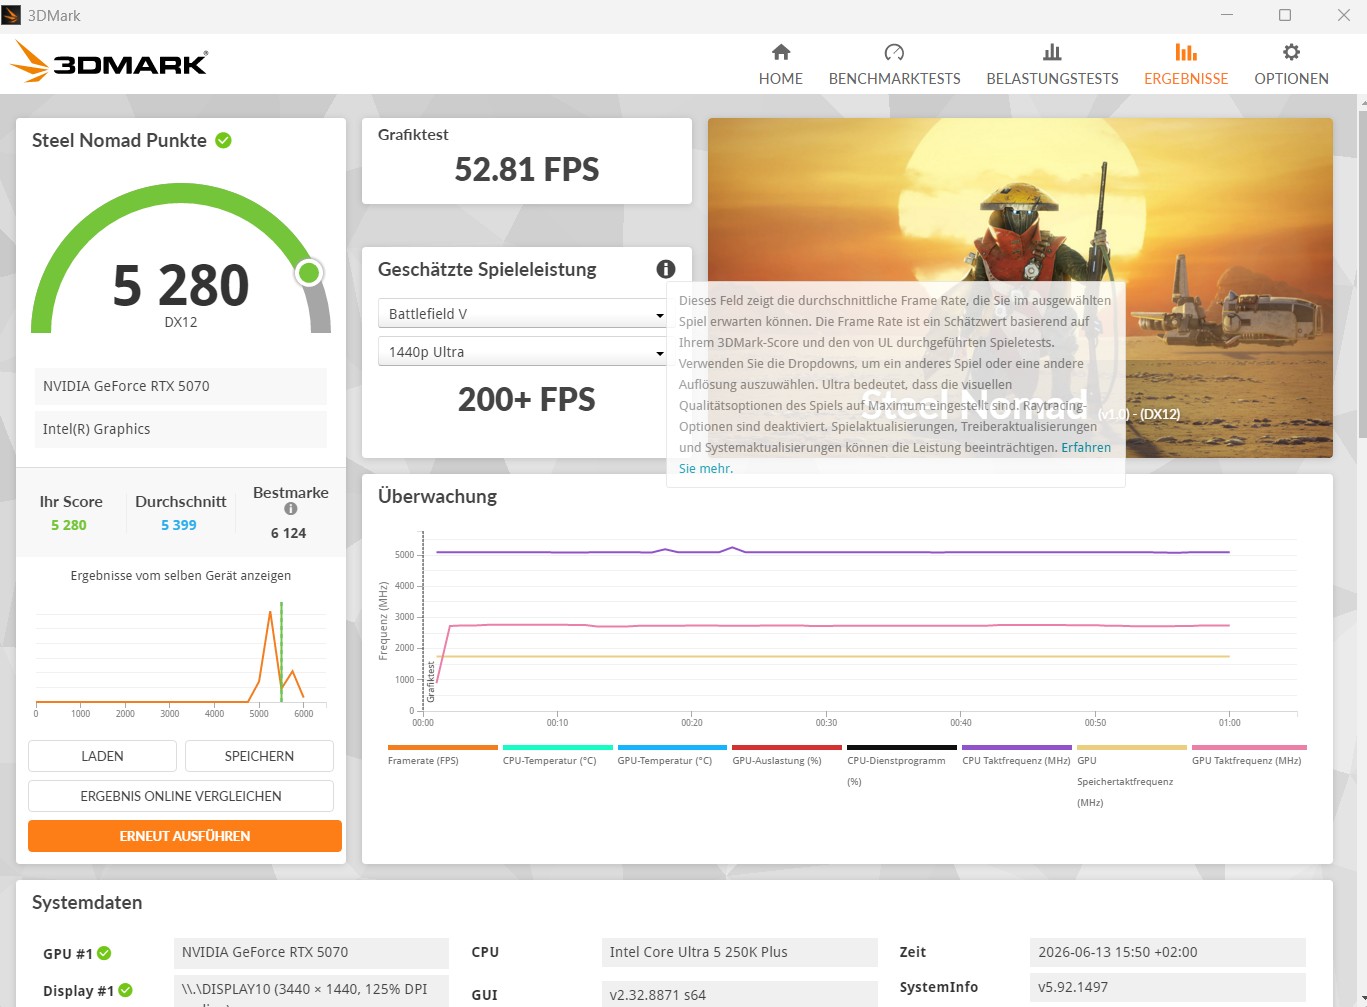Viewport: 1367px width, 1007px height.
Task: Click the CPU Taktfrequenz (MHz) purple swatch
Action: click(x=1017, y=747)
